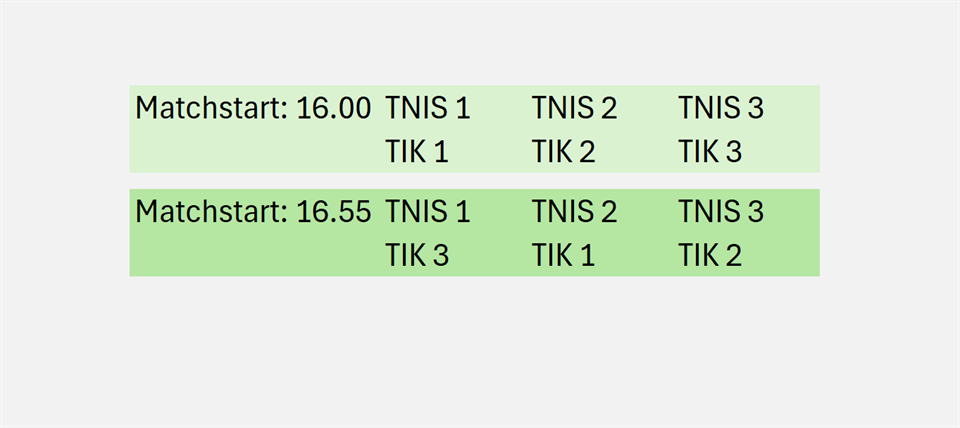Select the 16.55 start time text
Screen dimensions: 960x428
point(334,211)
